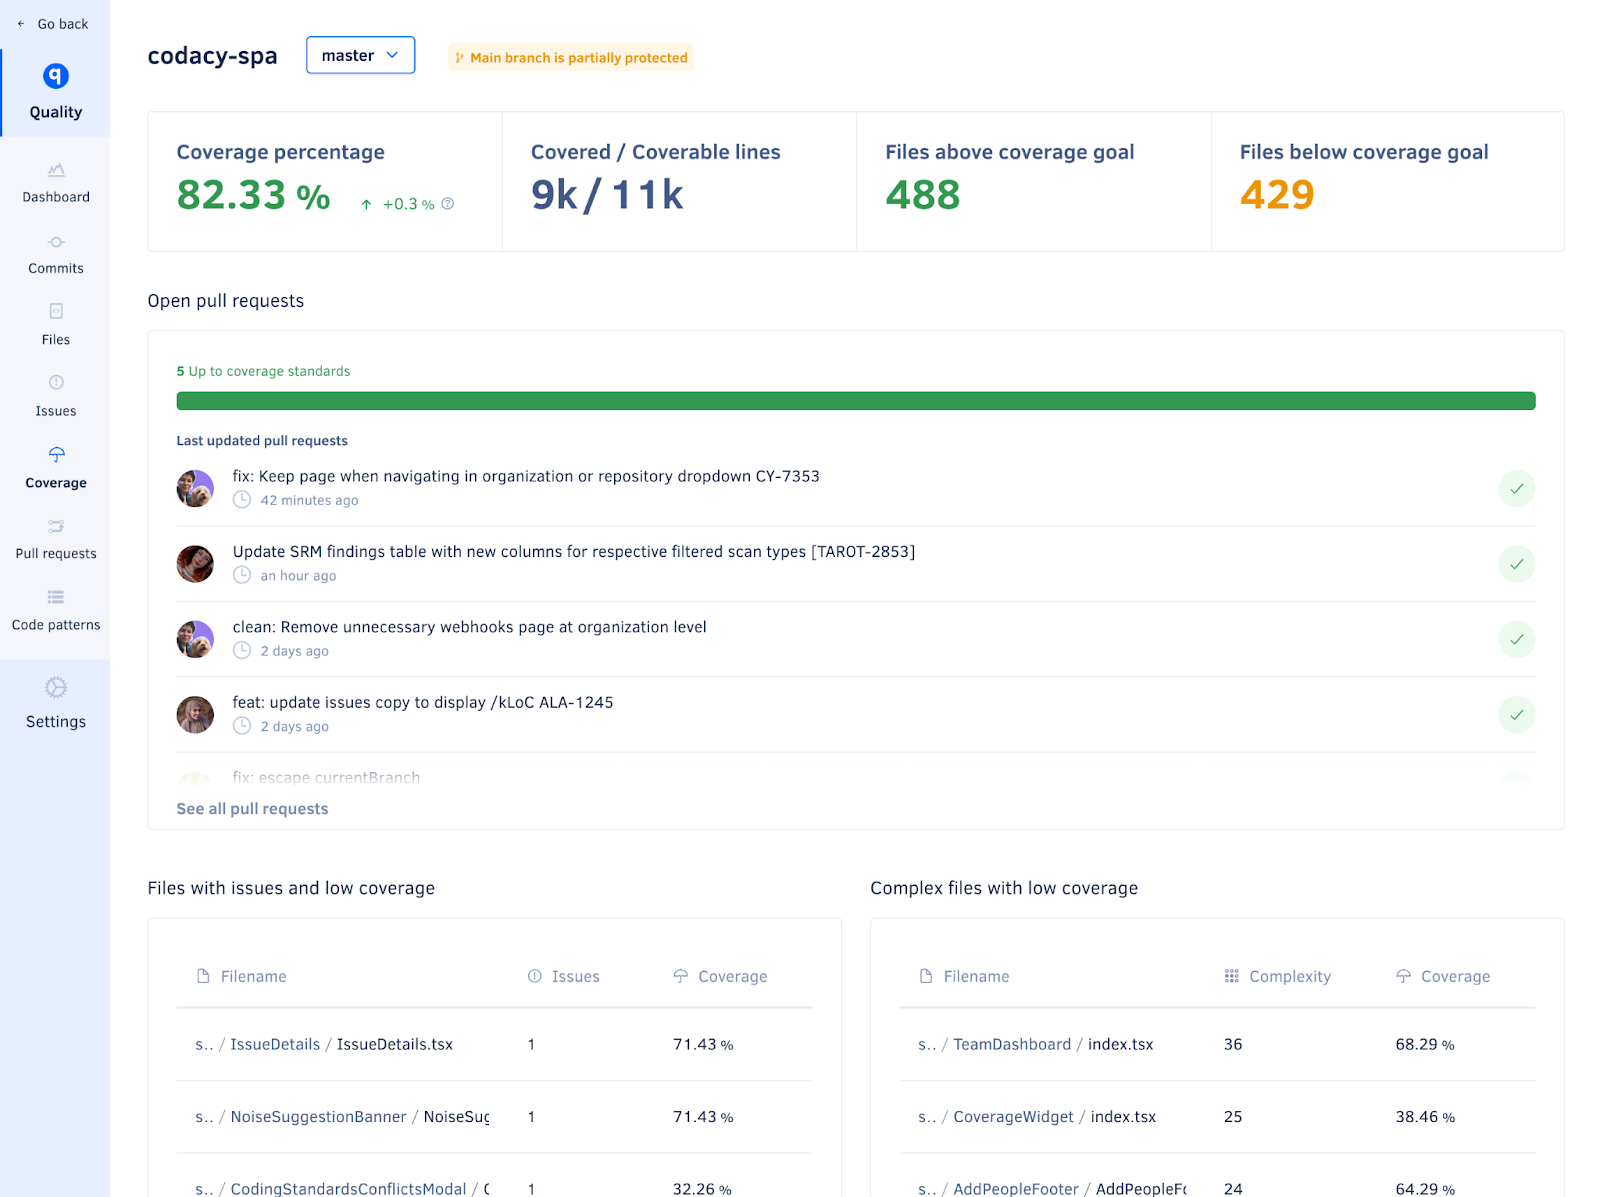This screenshot has height=1197, width=1600.
Task: Open the ALA-1245 kLoC pull request
Action: click(423, 703)
